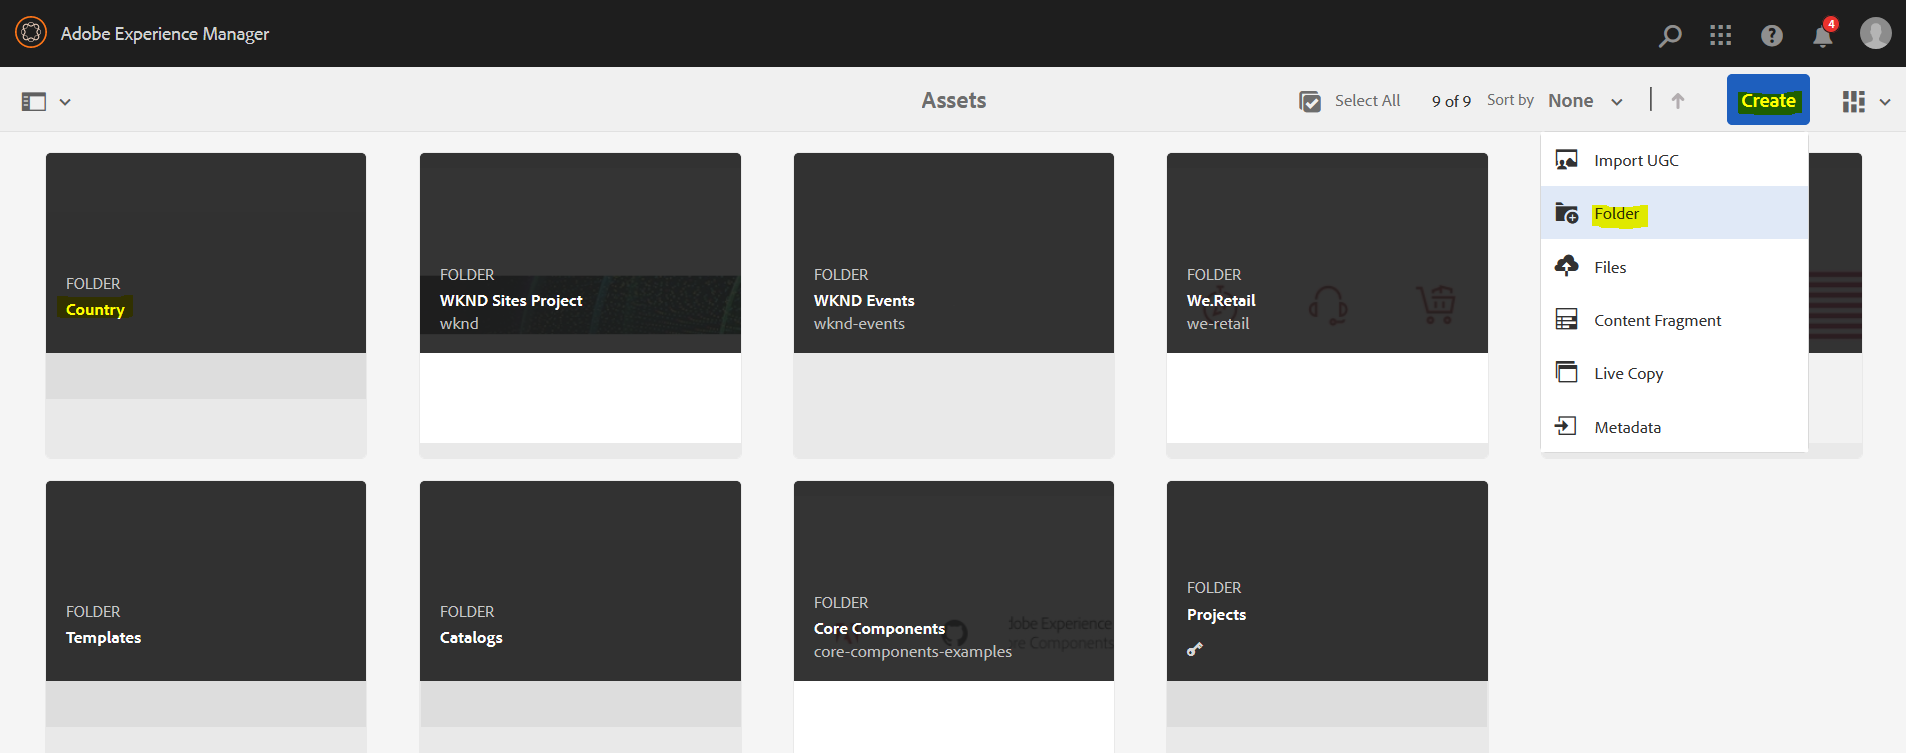Click the Assets page title

pyautogui.click(x=954, y=100)
